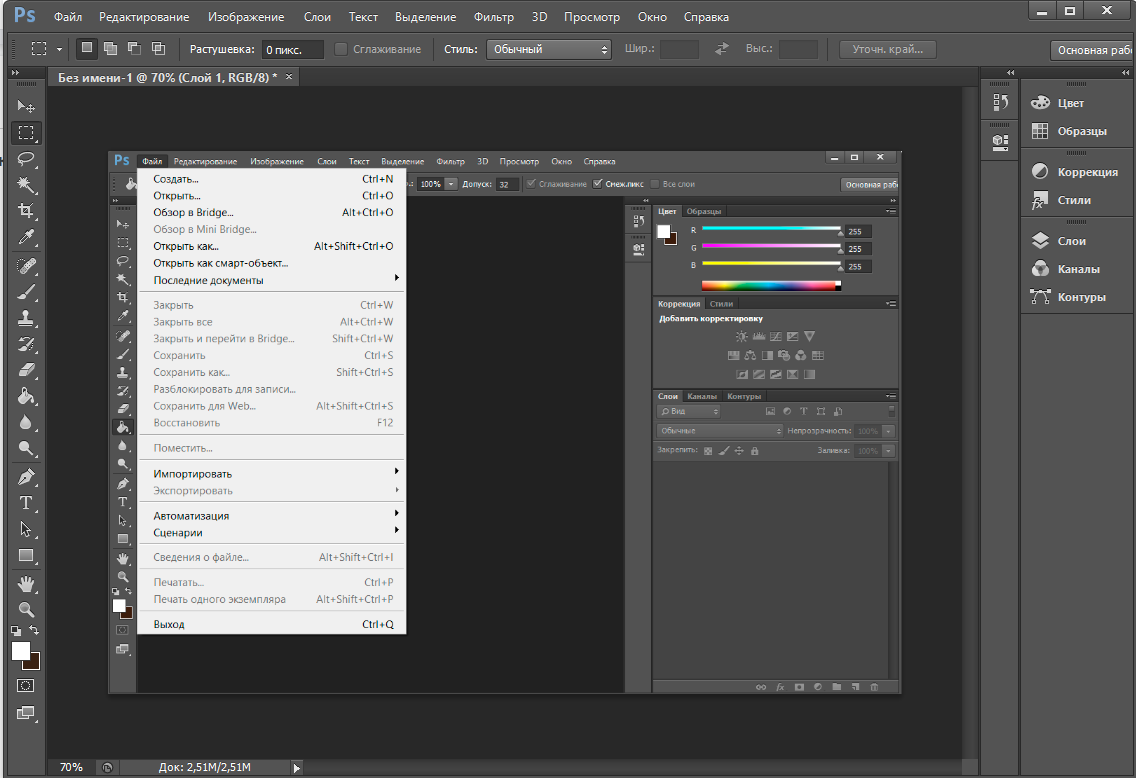The height and width of the screenshot is (778, 1136).
Task: Expand Импортировать submenu in embedded File menu
Action: 272,473
